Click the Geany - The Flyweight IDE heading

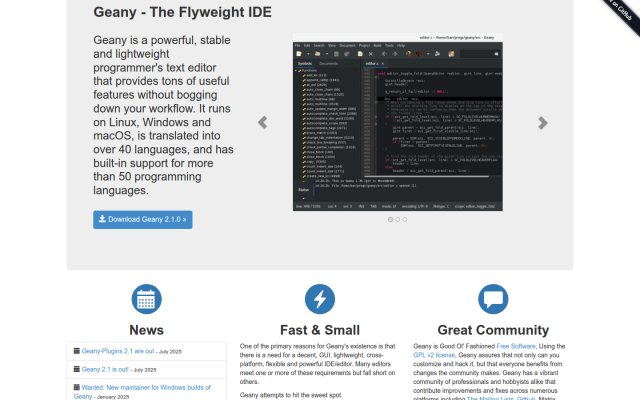coord(182,12)
